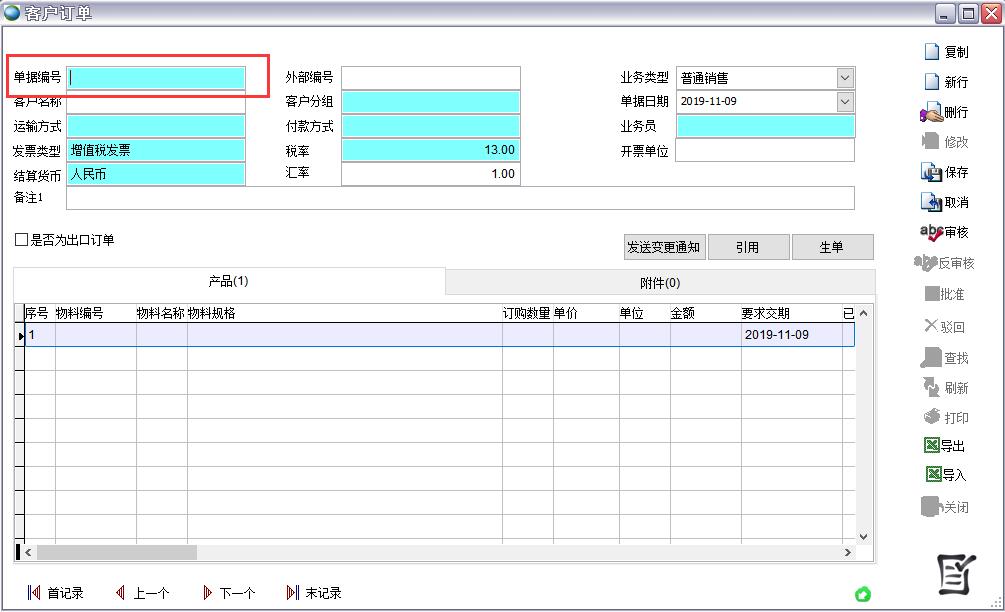Viewport: 1005px width, 612px height.
Task: 点击“发送变更通知”按钮
Action: coord(664,246)
